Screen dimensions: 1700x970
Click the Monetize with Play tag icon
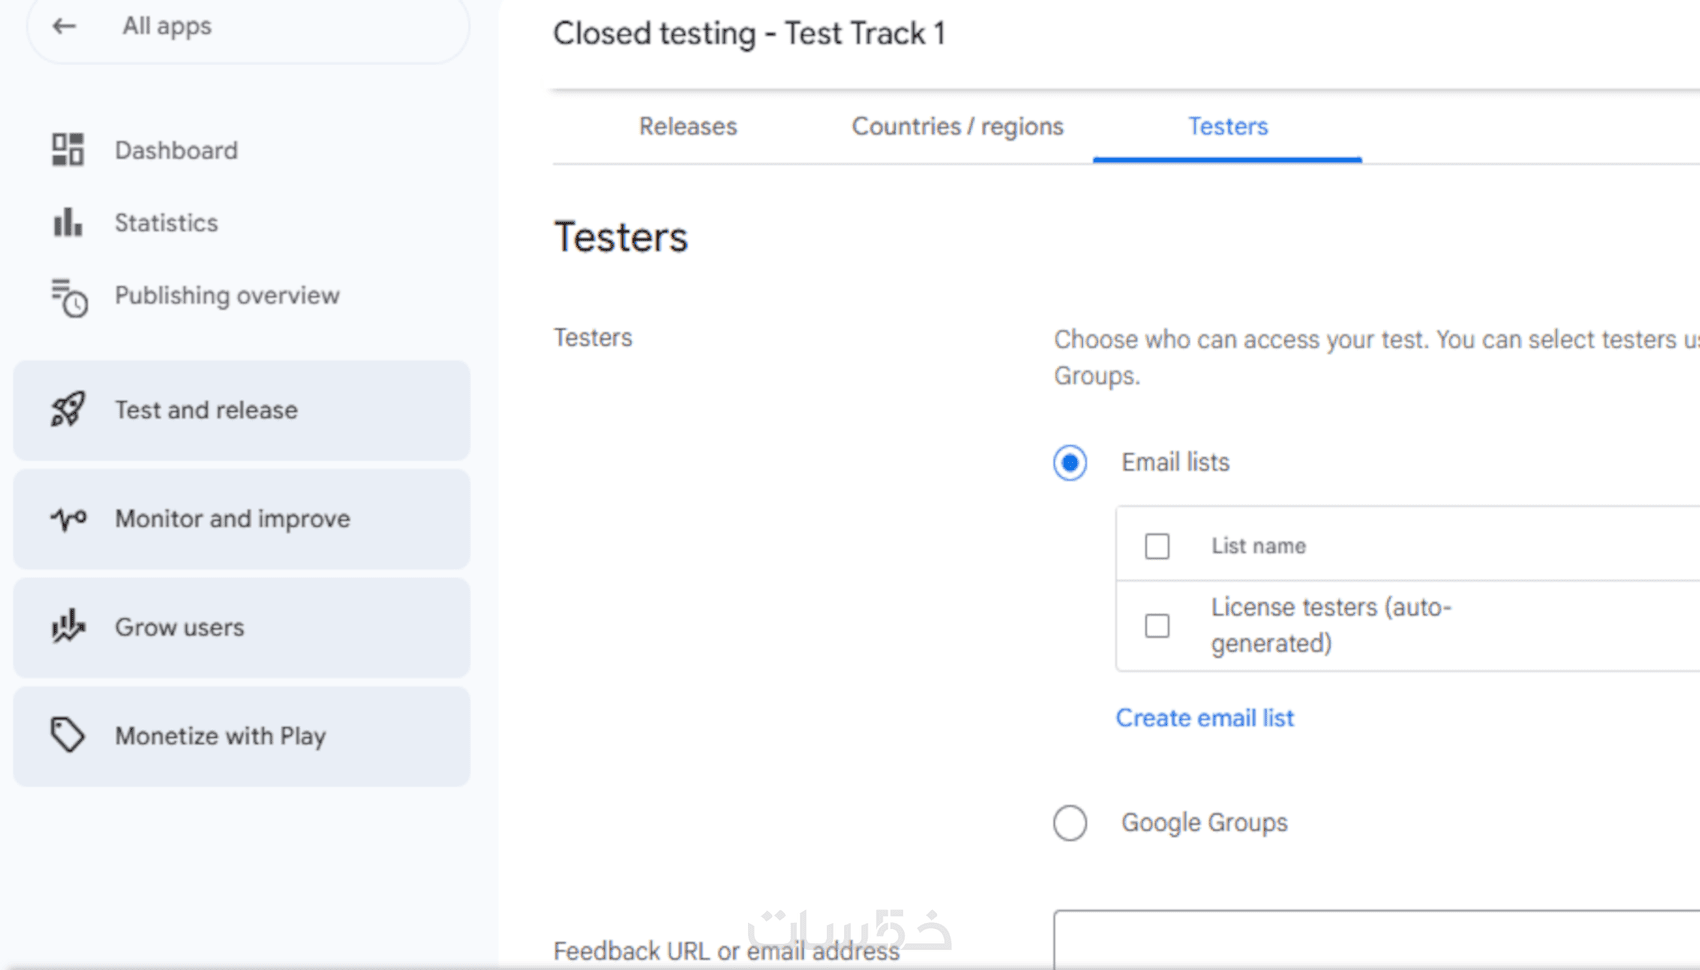(68, 735)
